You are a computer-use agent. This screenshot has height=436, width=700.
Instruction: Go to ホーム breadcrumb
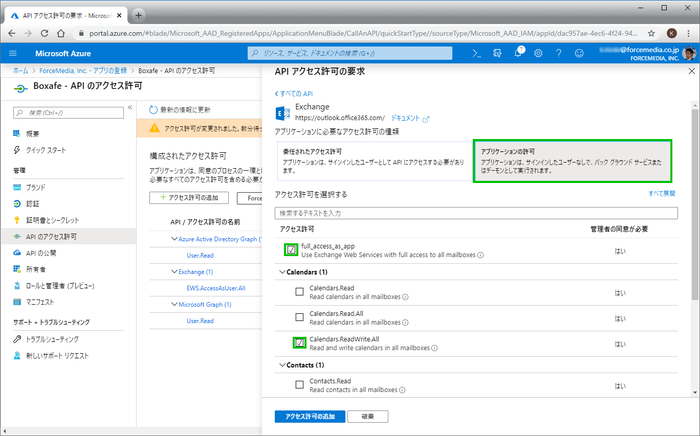[21, 71]
